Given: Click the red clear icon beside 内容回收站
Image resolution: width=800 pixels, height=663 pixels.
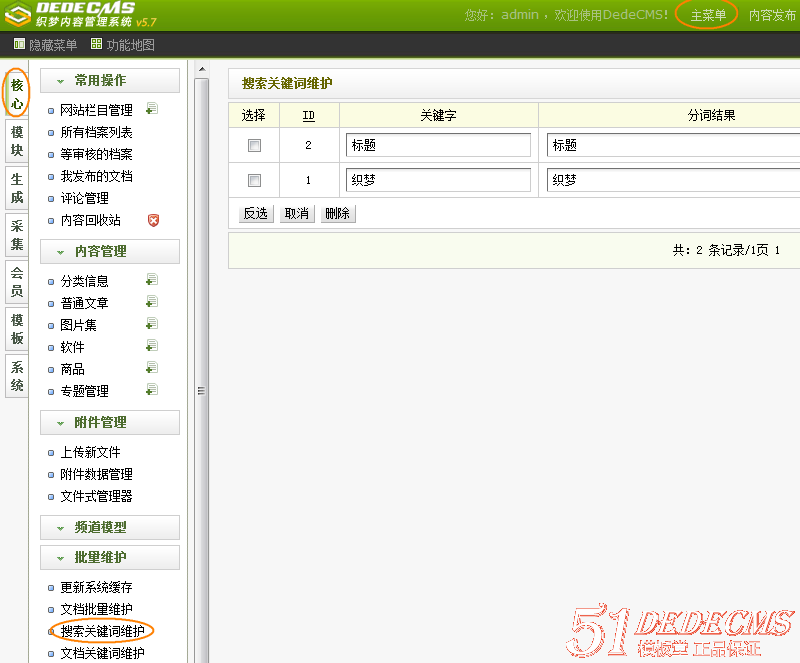Looking at the screenshot, I should pyautogui.click(x=153, y=220).
